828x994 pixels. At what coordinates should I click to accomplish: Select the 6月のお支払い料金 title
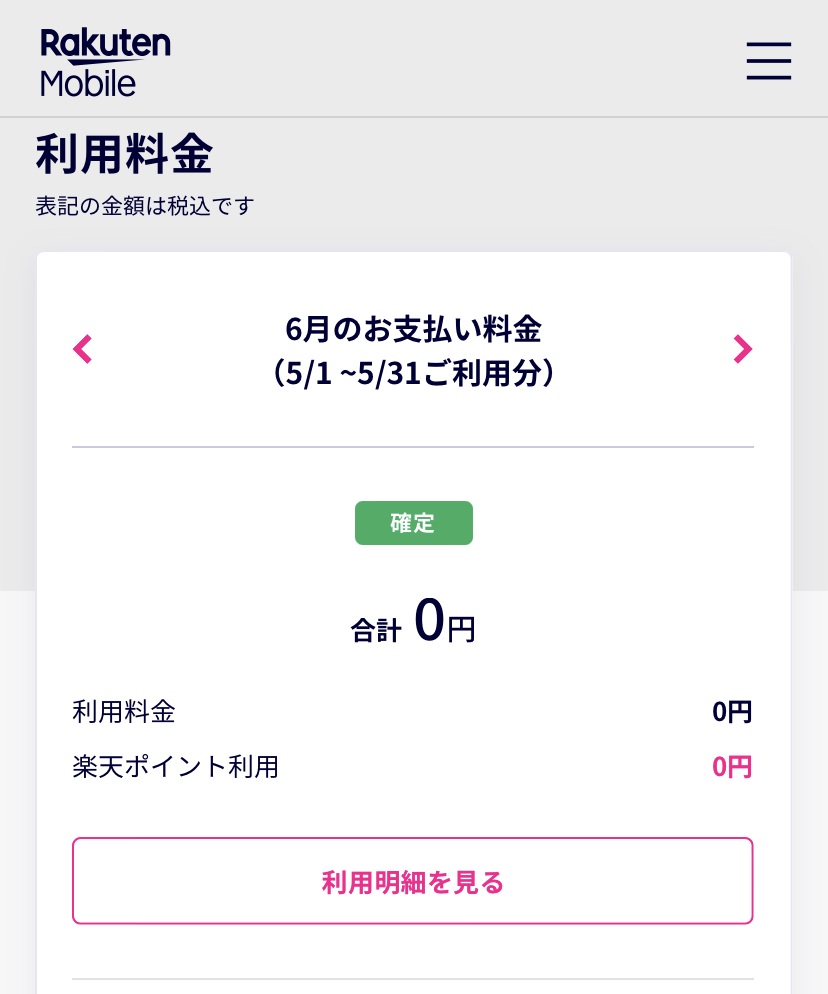(413, 327)
